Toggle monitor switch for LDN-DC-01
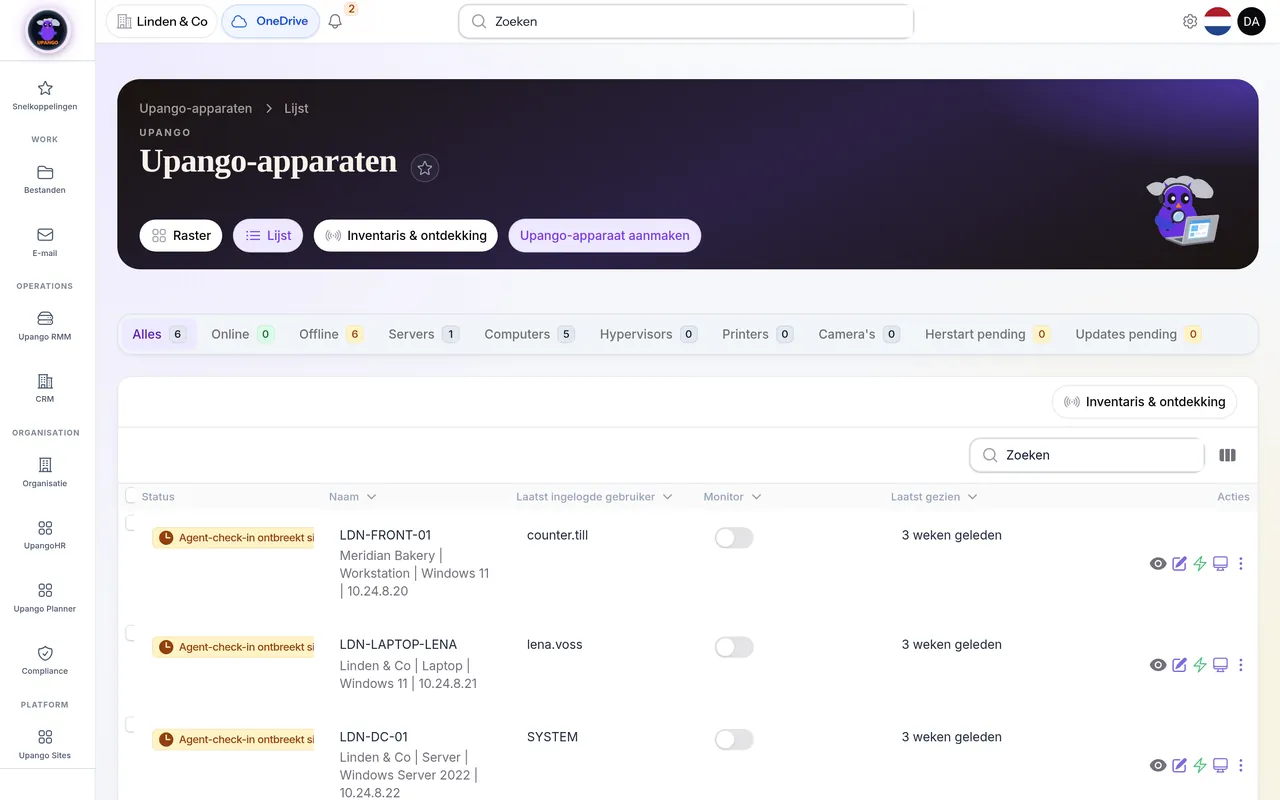Screen dimensions: 1280x800 click(x=734, y=740)
